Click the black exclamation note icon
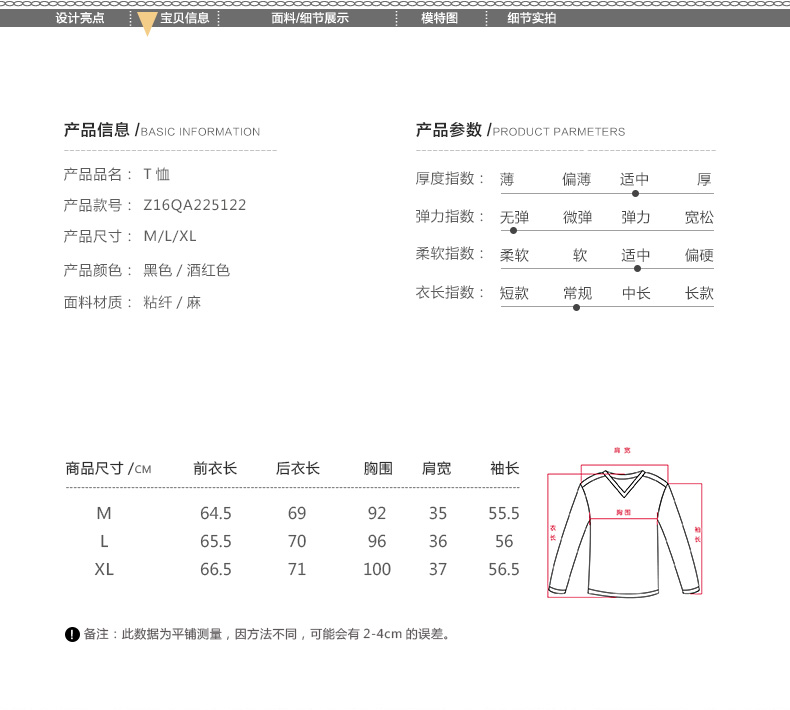Image resolution: width=790 pixels, height=710 pixels. tap(72, 635)
